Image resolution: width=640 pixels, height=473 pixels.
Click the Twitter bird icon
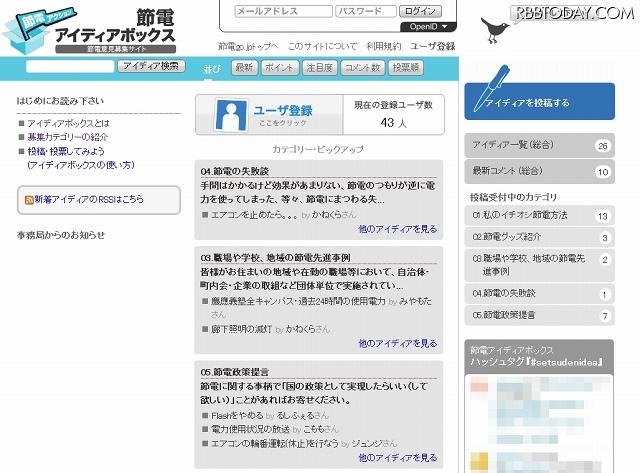tap(495, 30)
